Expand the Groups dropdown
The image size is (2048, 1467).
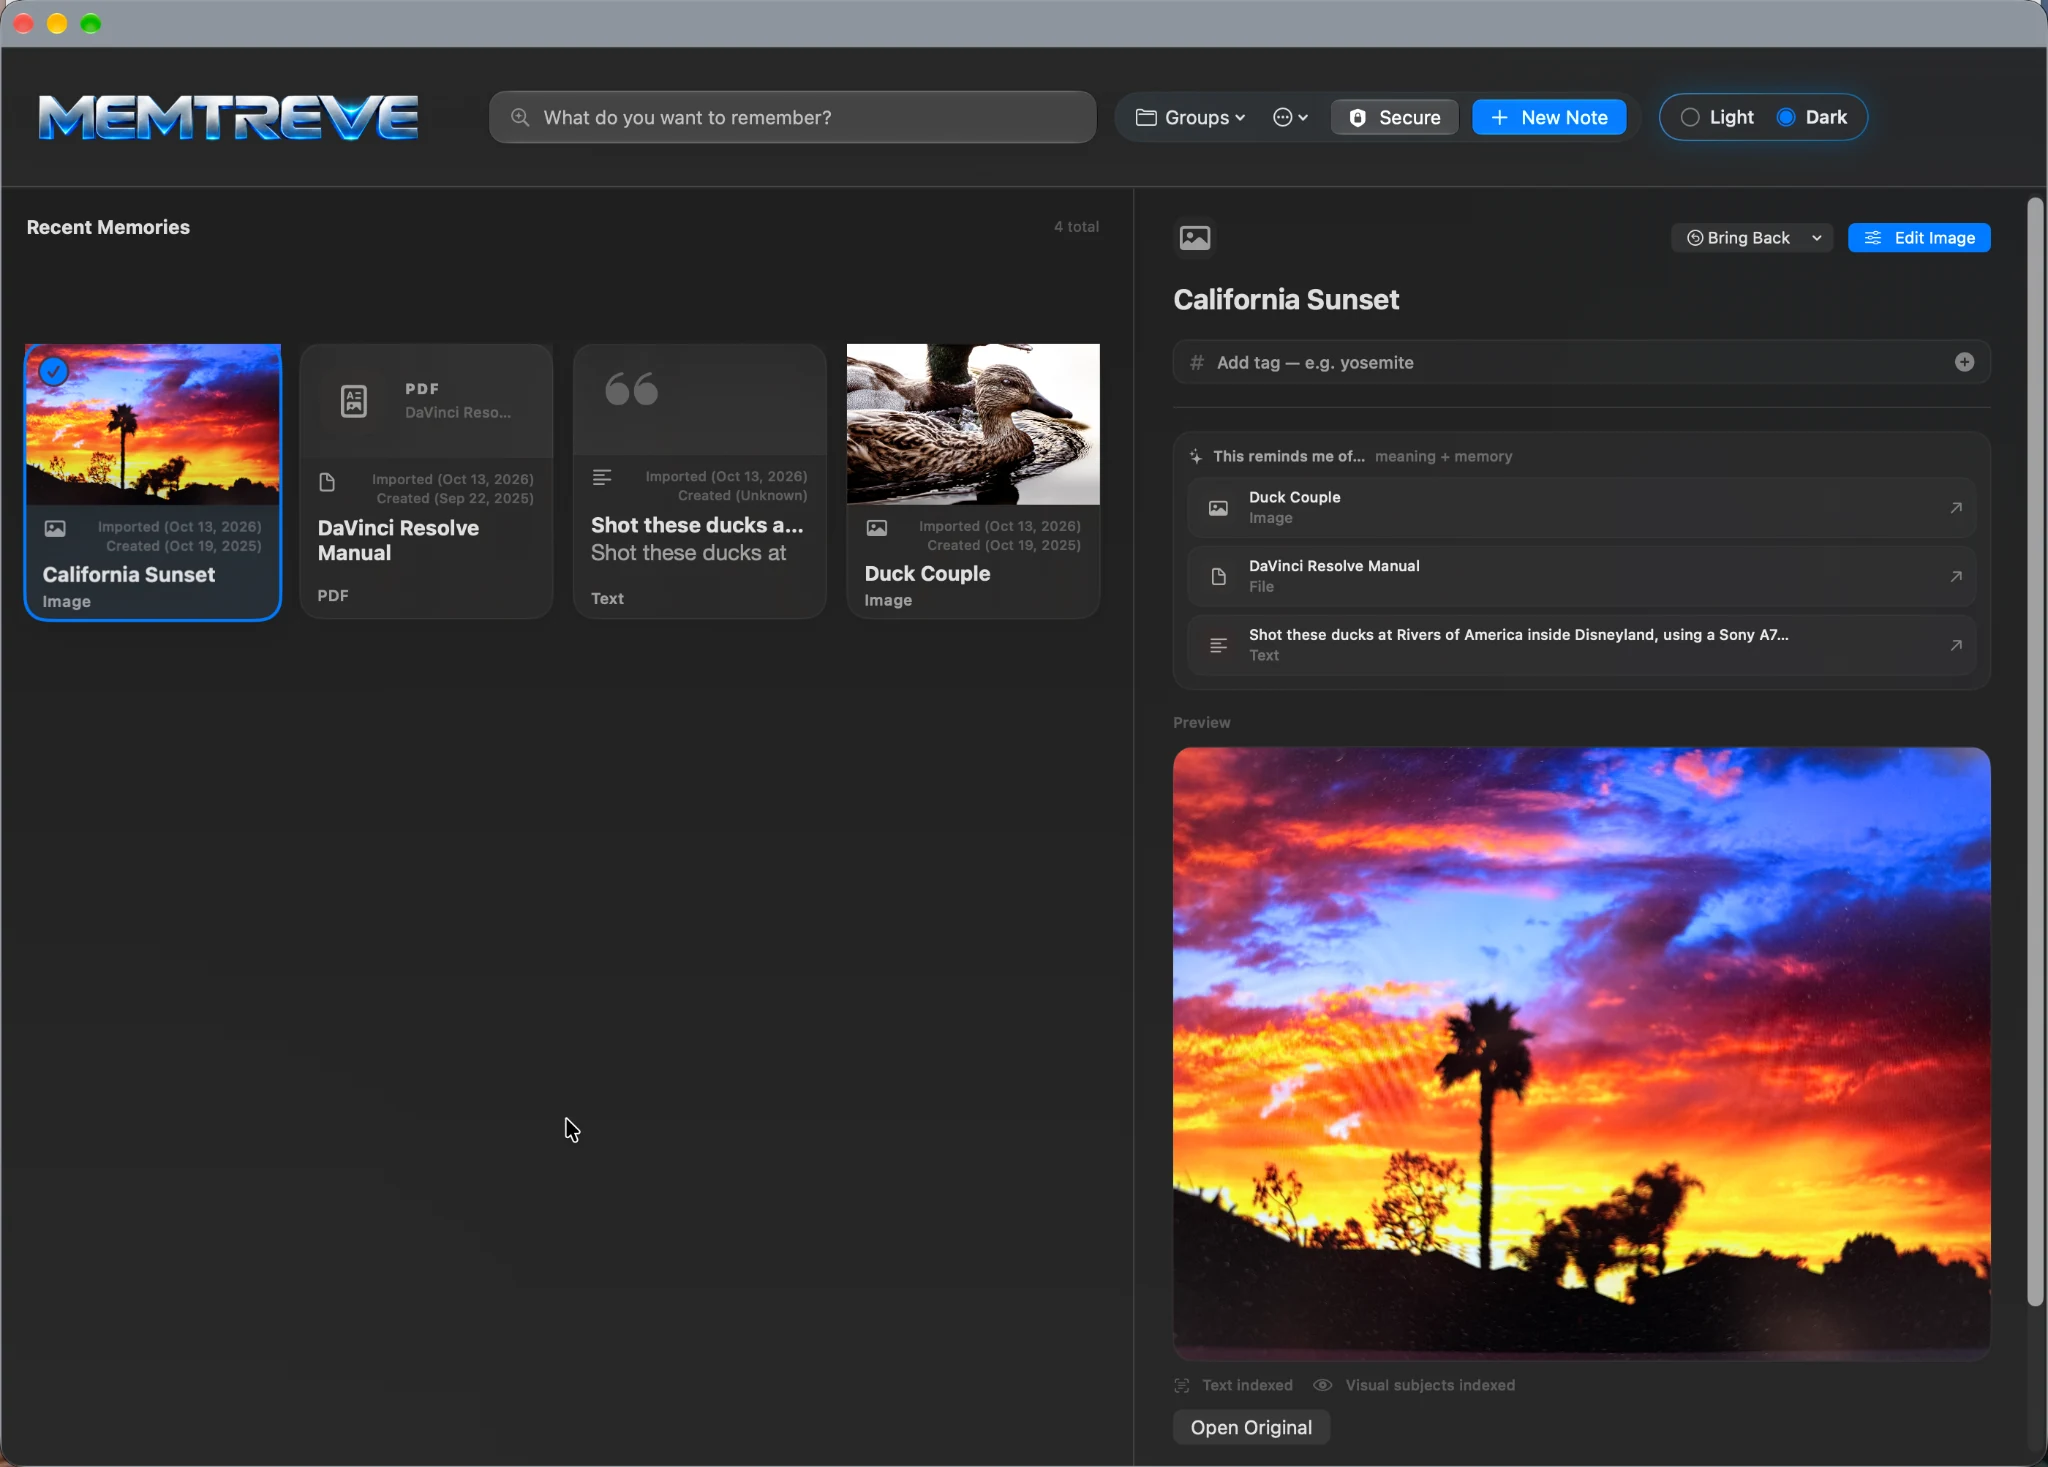(1190, 117)
